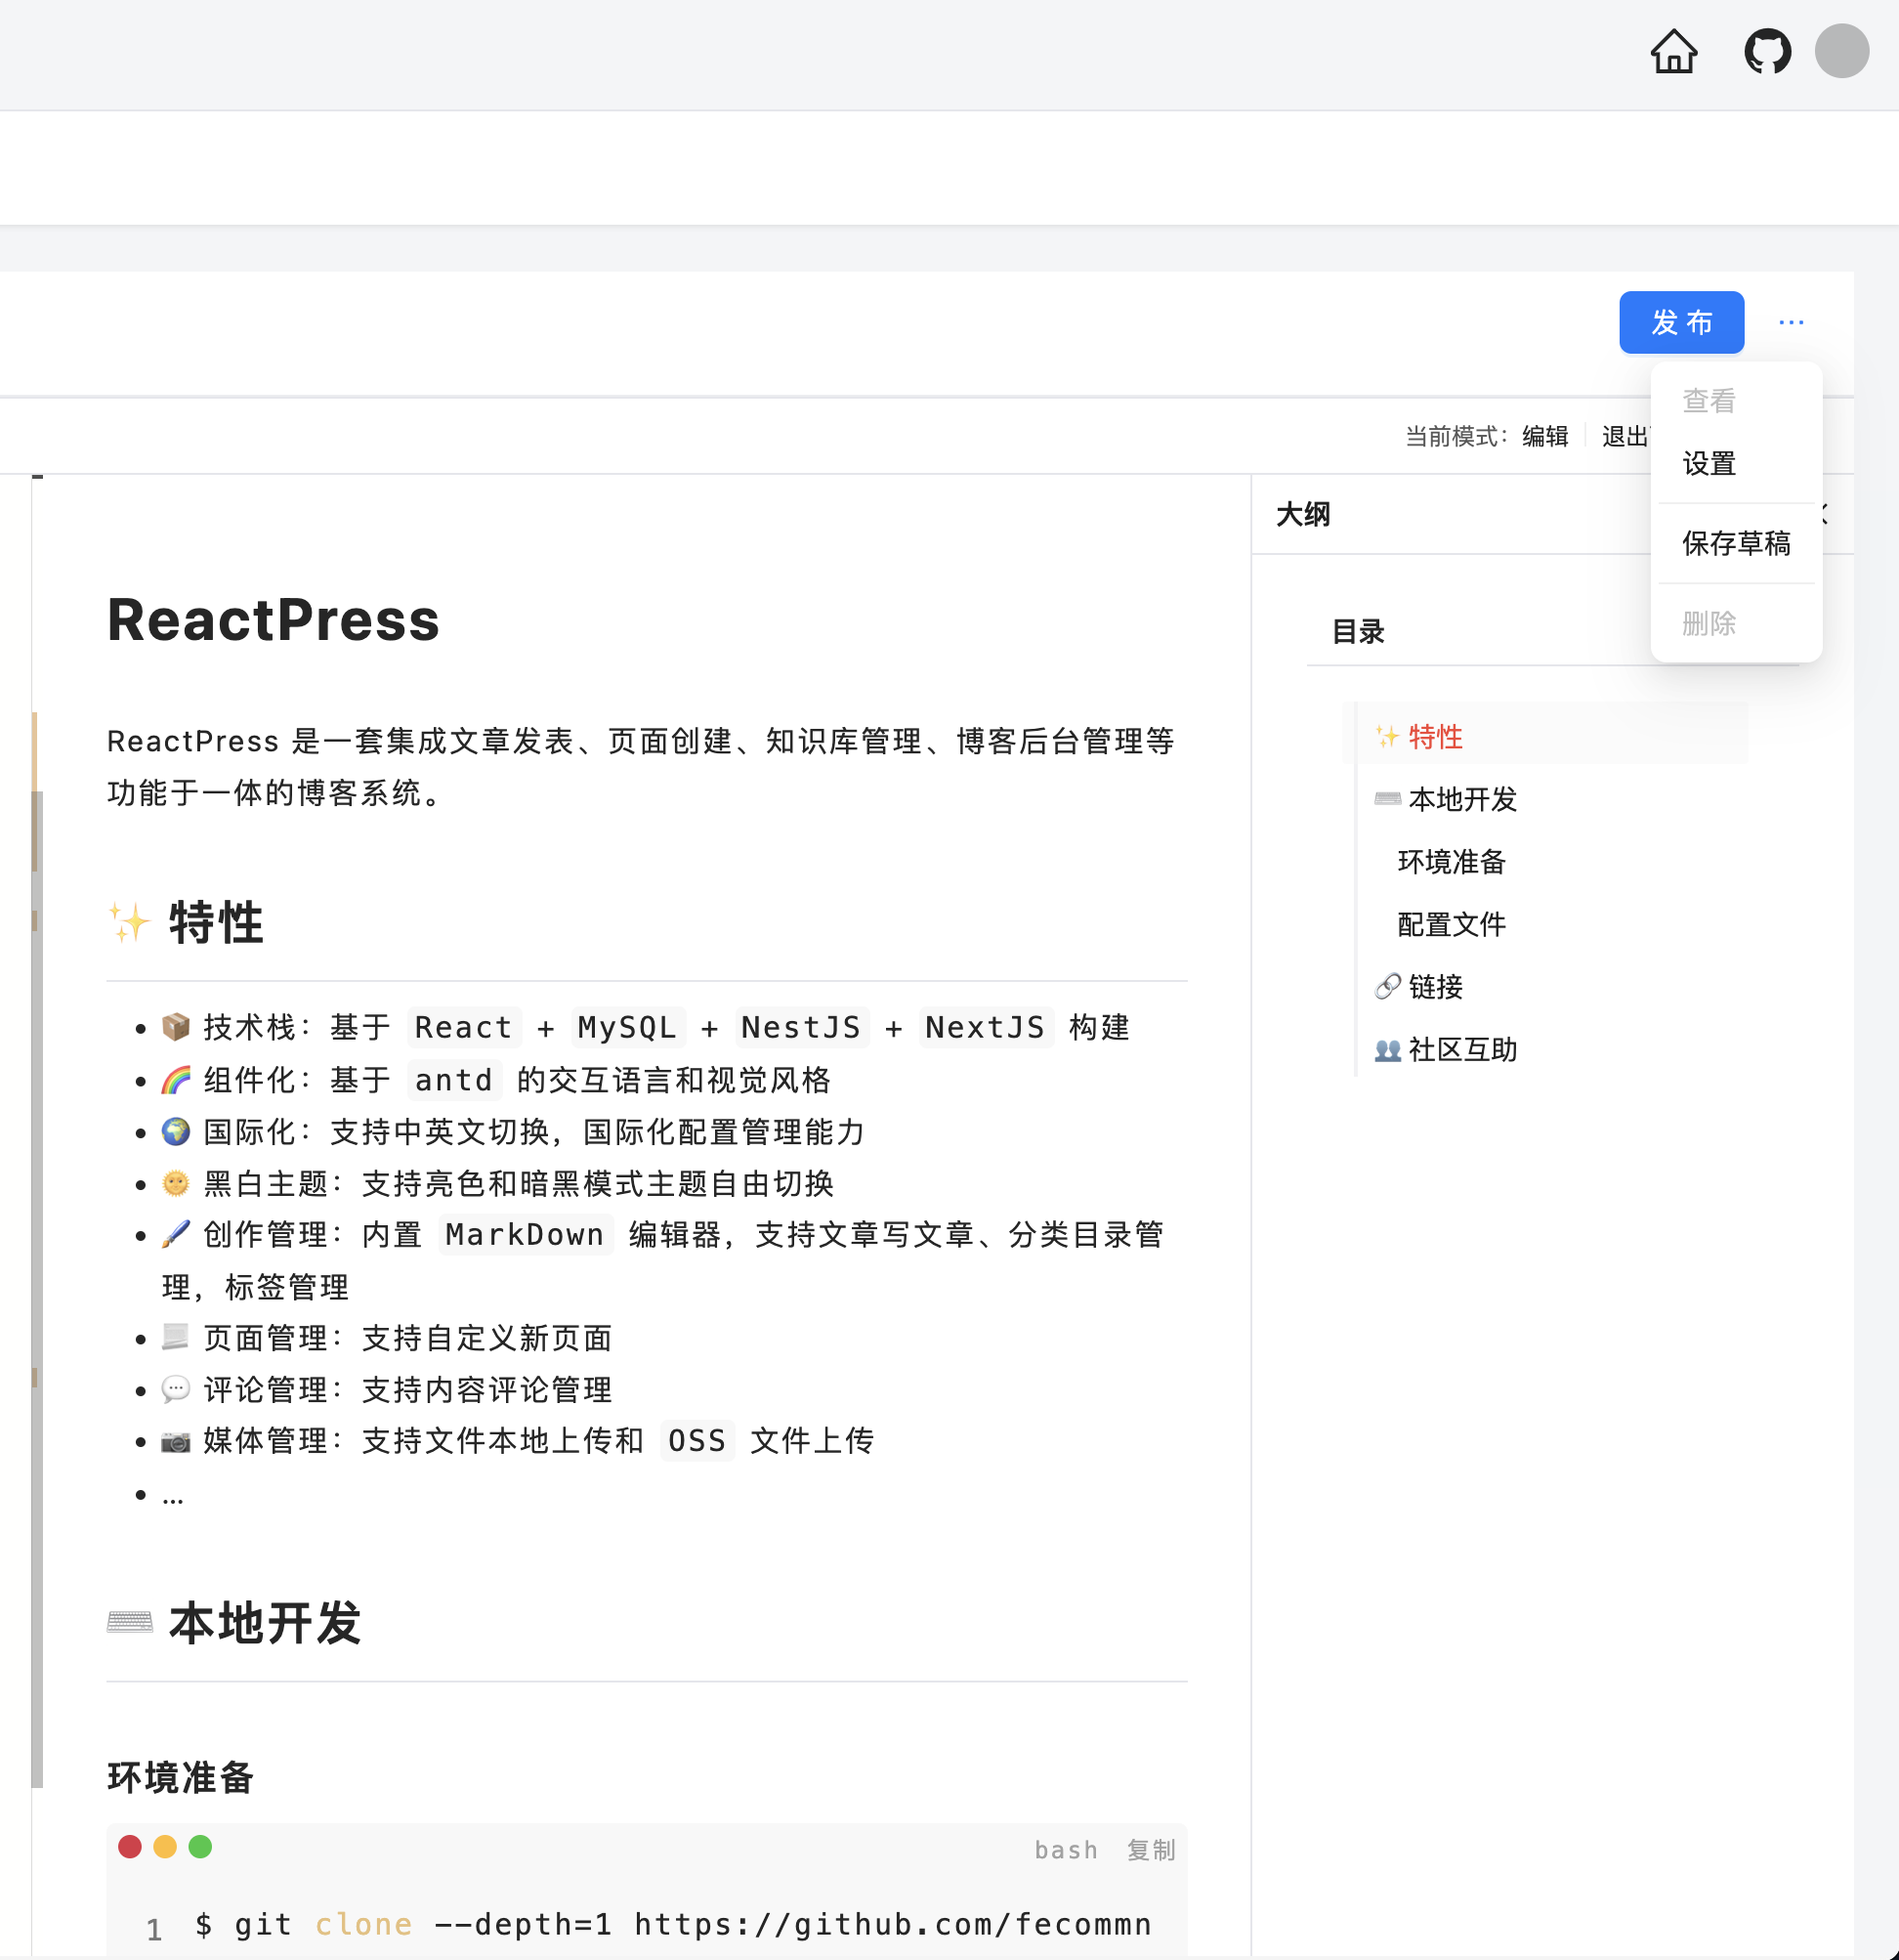Click the ReactPress main title
This screenshot has width=1899, height=1960.
click(x=273, y=619)
